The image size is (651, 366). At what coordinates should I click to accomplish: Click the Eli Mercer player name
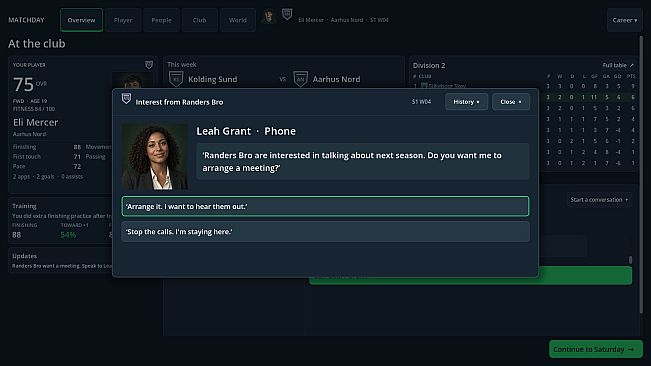[x=35, y=122]
